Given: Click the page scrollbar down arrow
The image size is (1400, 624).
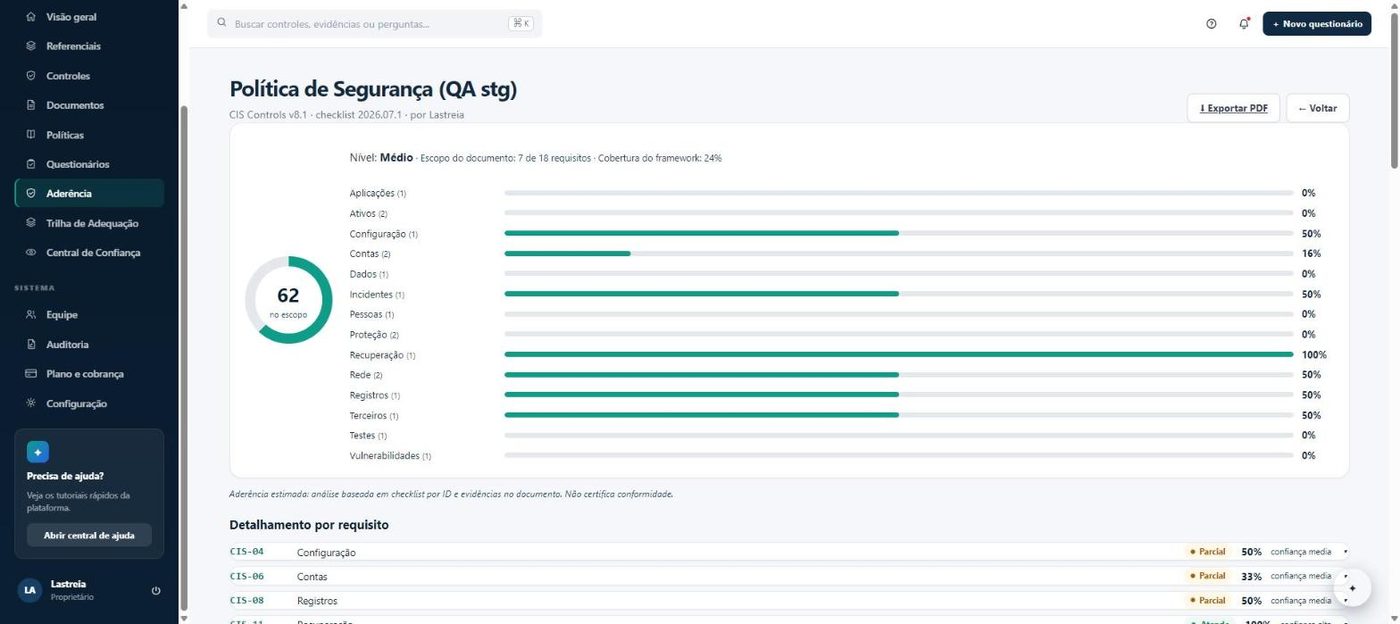Looking at the screenshot, I should pyautogui.click(x=1394, y=617).
